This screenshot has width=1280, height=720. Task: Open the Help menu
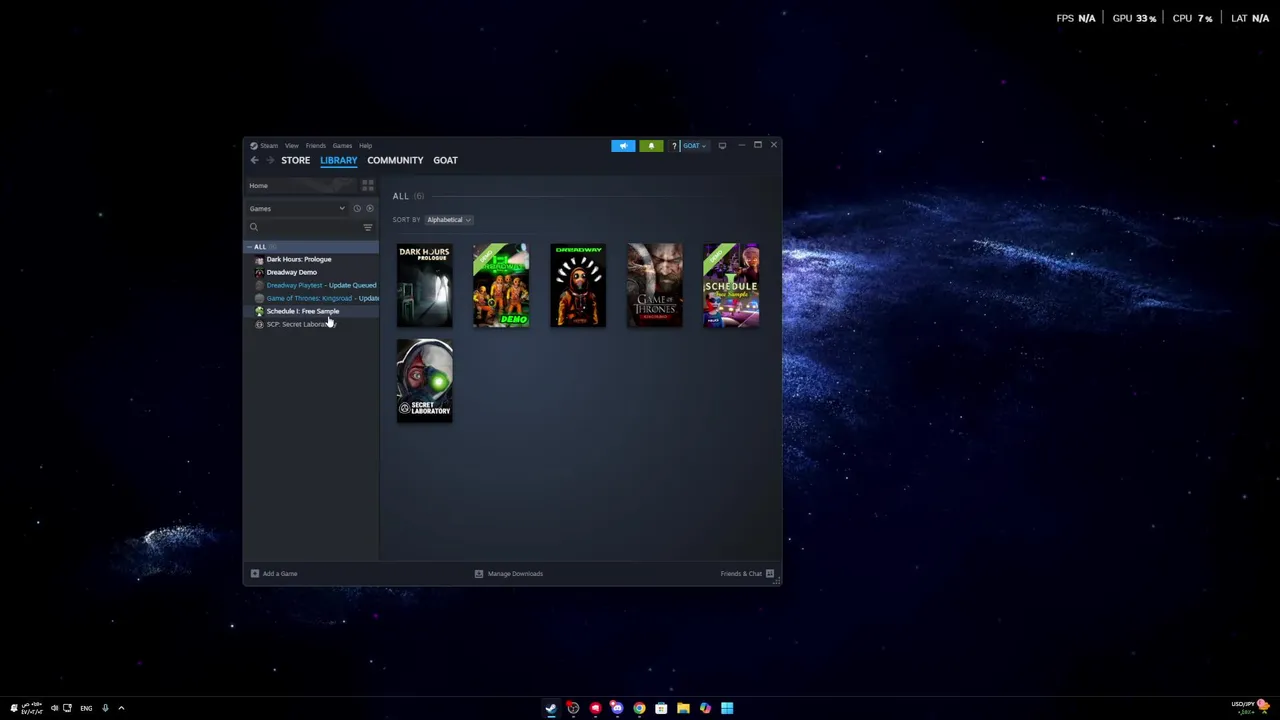point(365,146)
